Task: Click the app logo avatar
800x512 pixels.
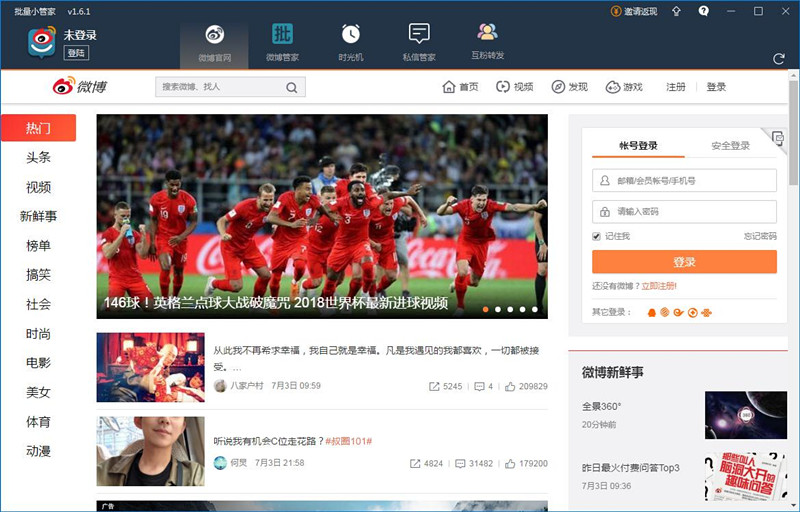Action: (42, 42)
